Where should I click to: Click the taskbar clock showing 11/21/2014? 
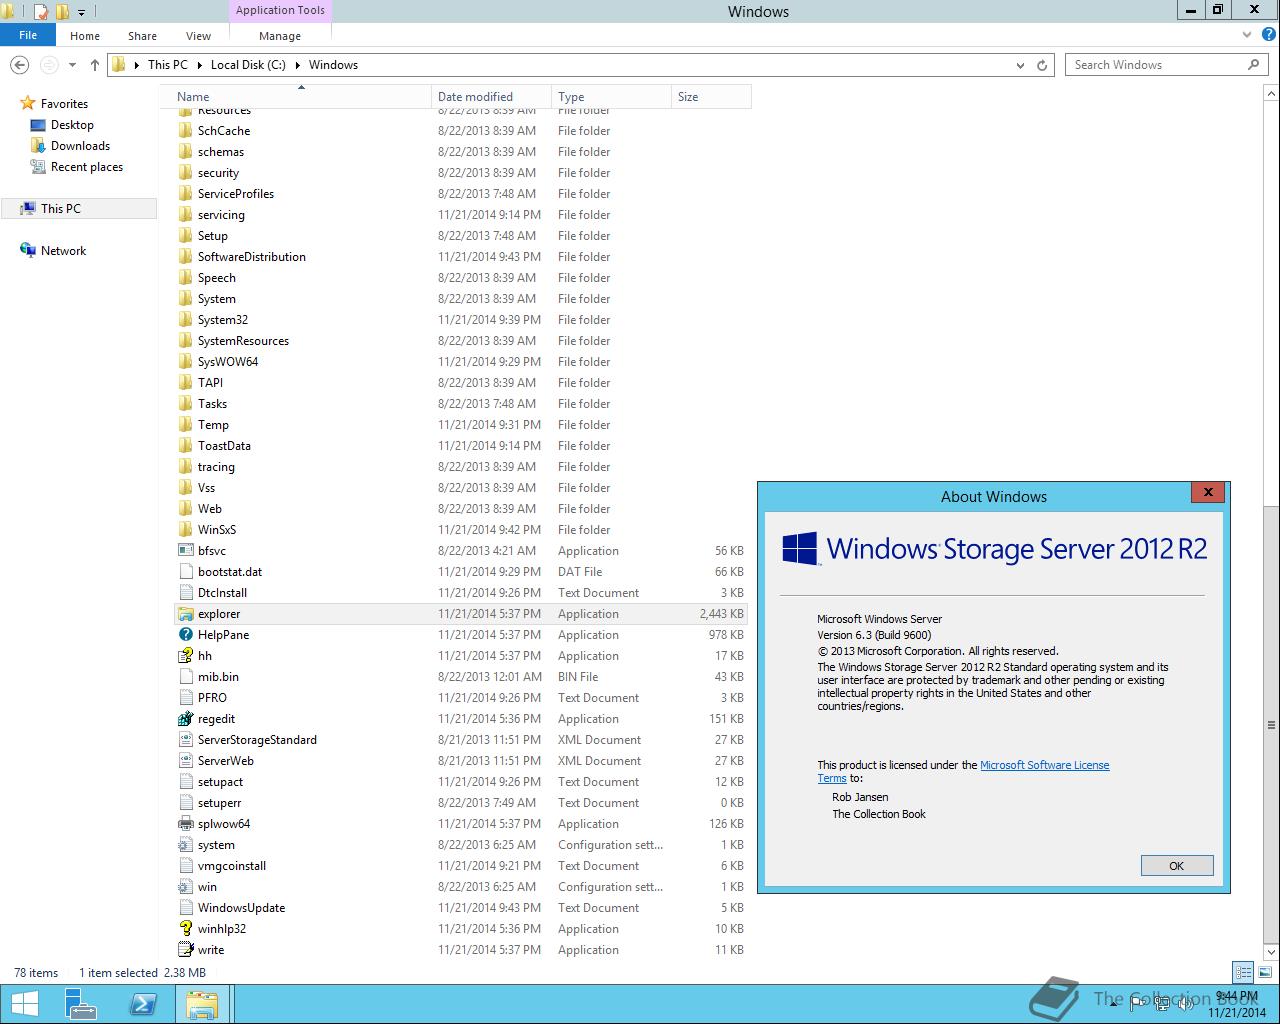1236,1004
